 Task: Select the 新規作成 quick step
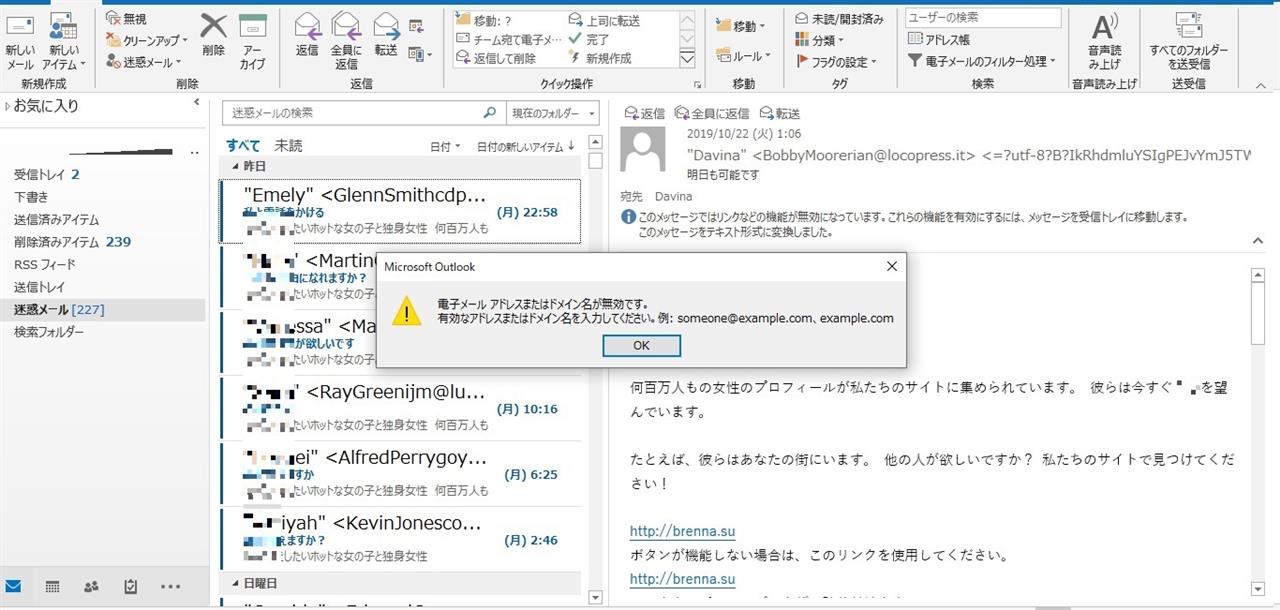(600, 58)
